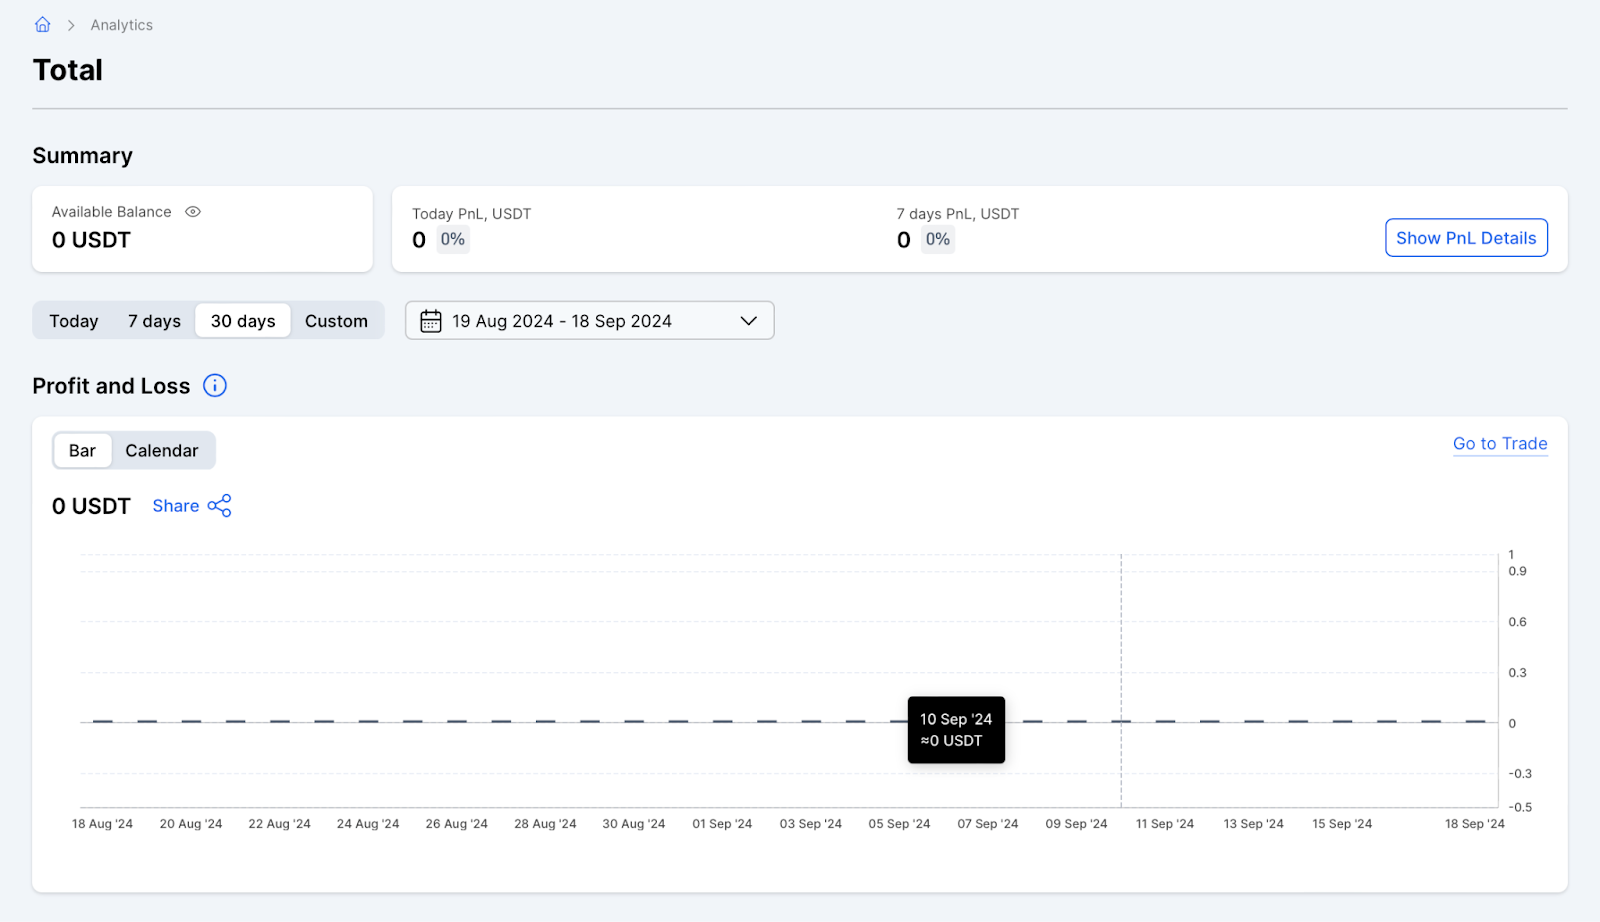The height and width of the screenshot is (922, 1600).
Task: Enable the 7 days period filter
Action: click(153, 320)
